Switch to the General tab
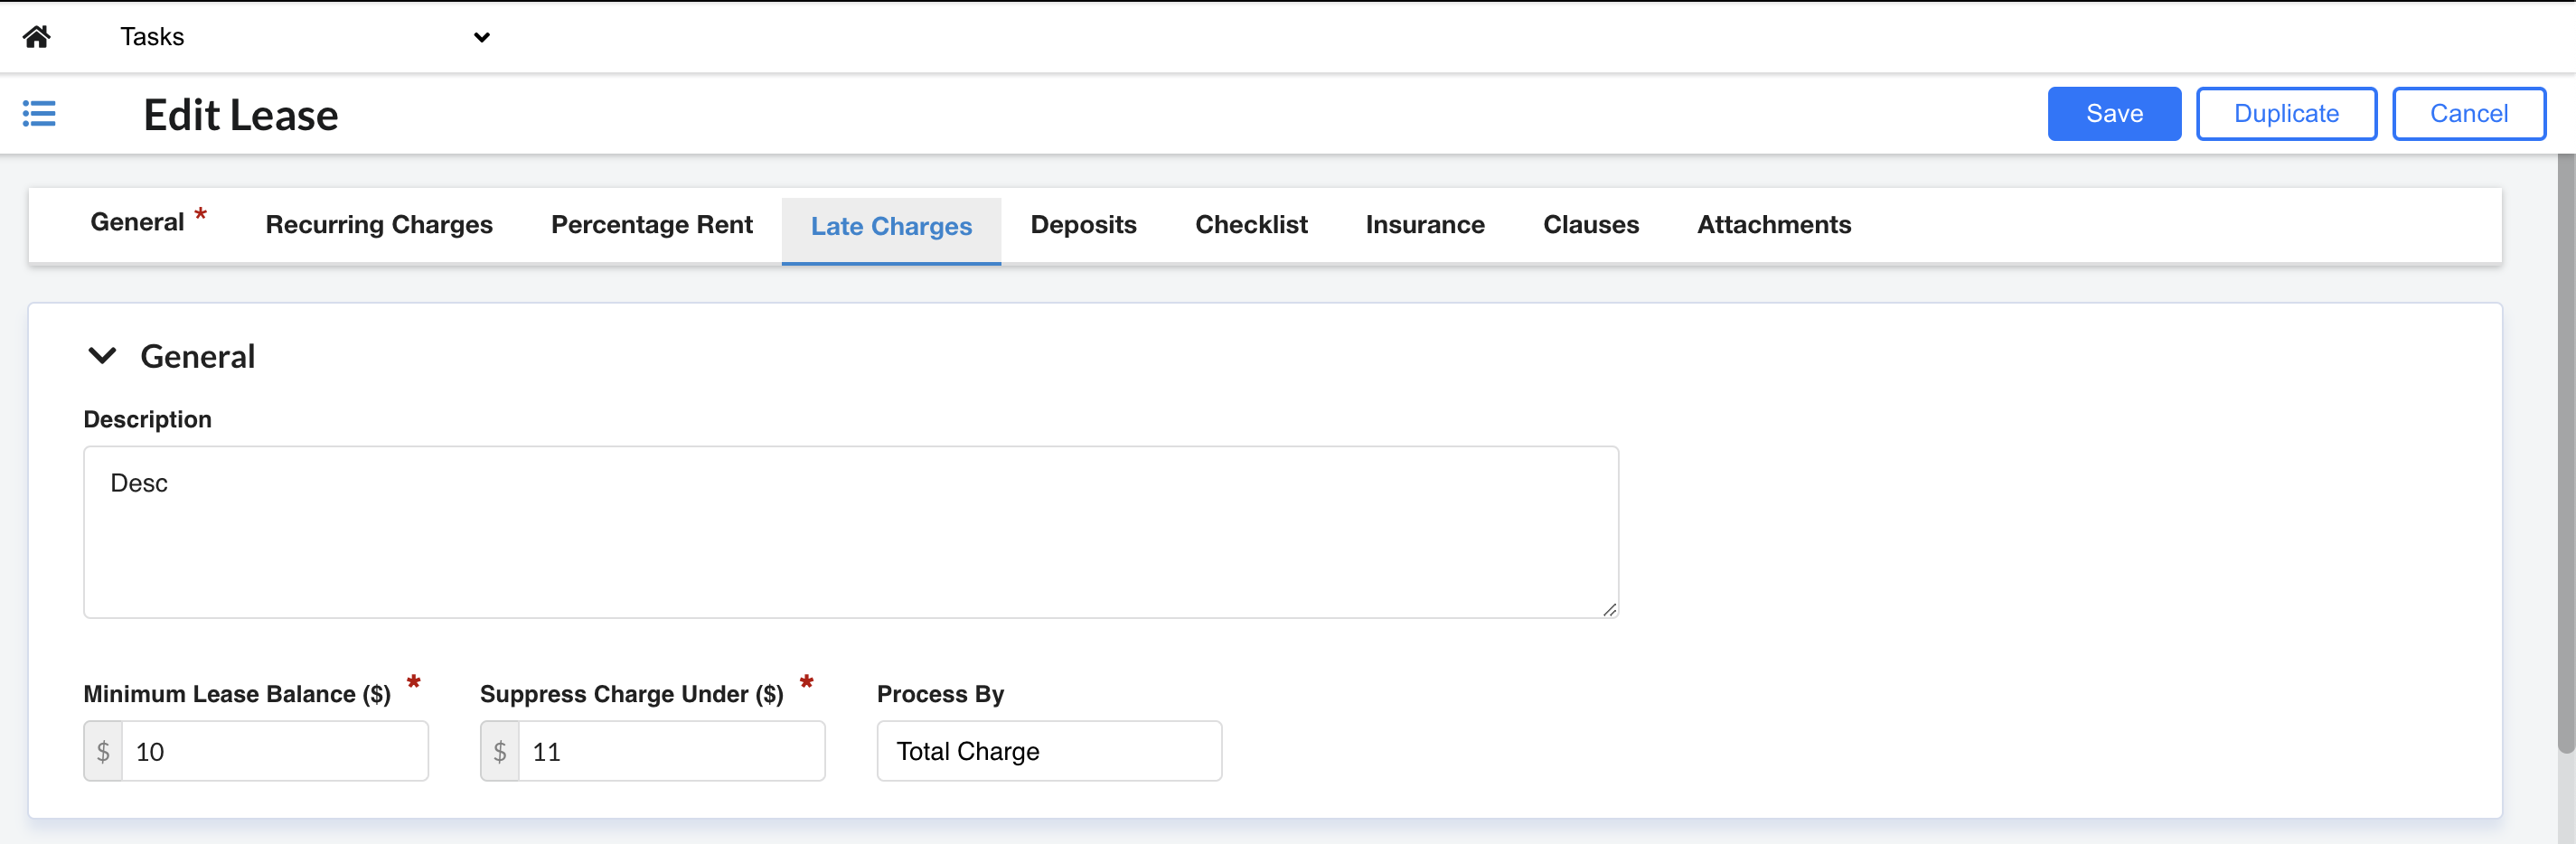This screenshot has width=2576, height=844. click(x=148, y=223)
